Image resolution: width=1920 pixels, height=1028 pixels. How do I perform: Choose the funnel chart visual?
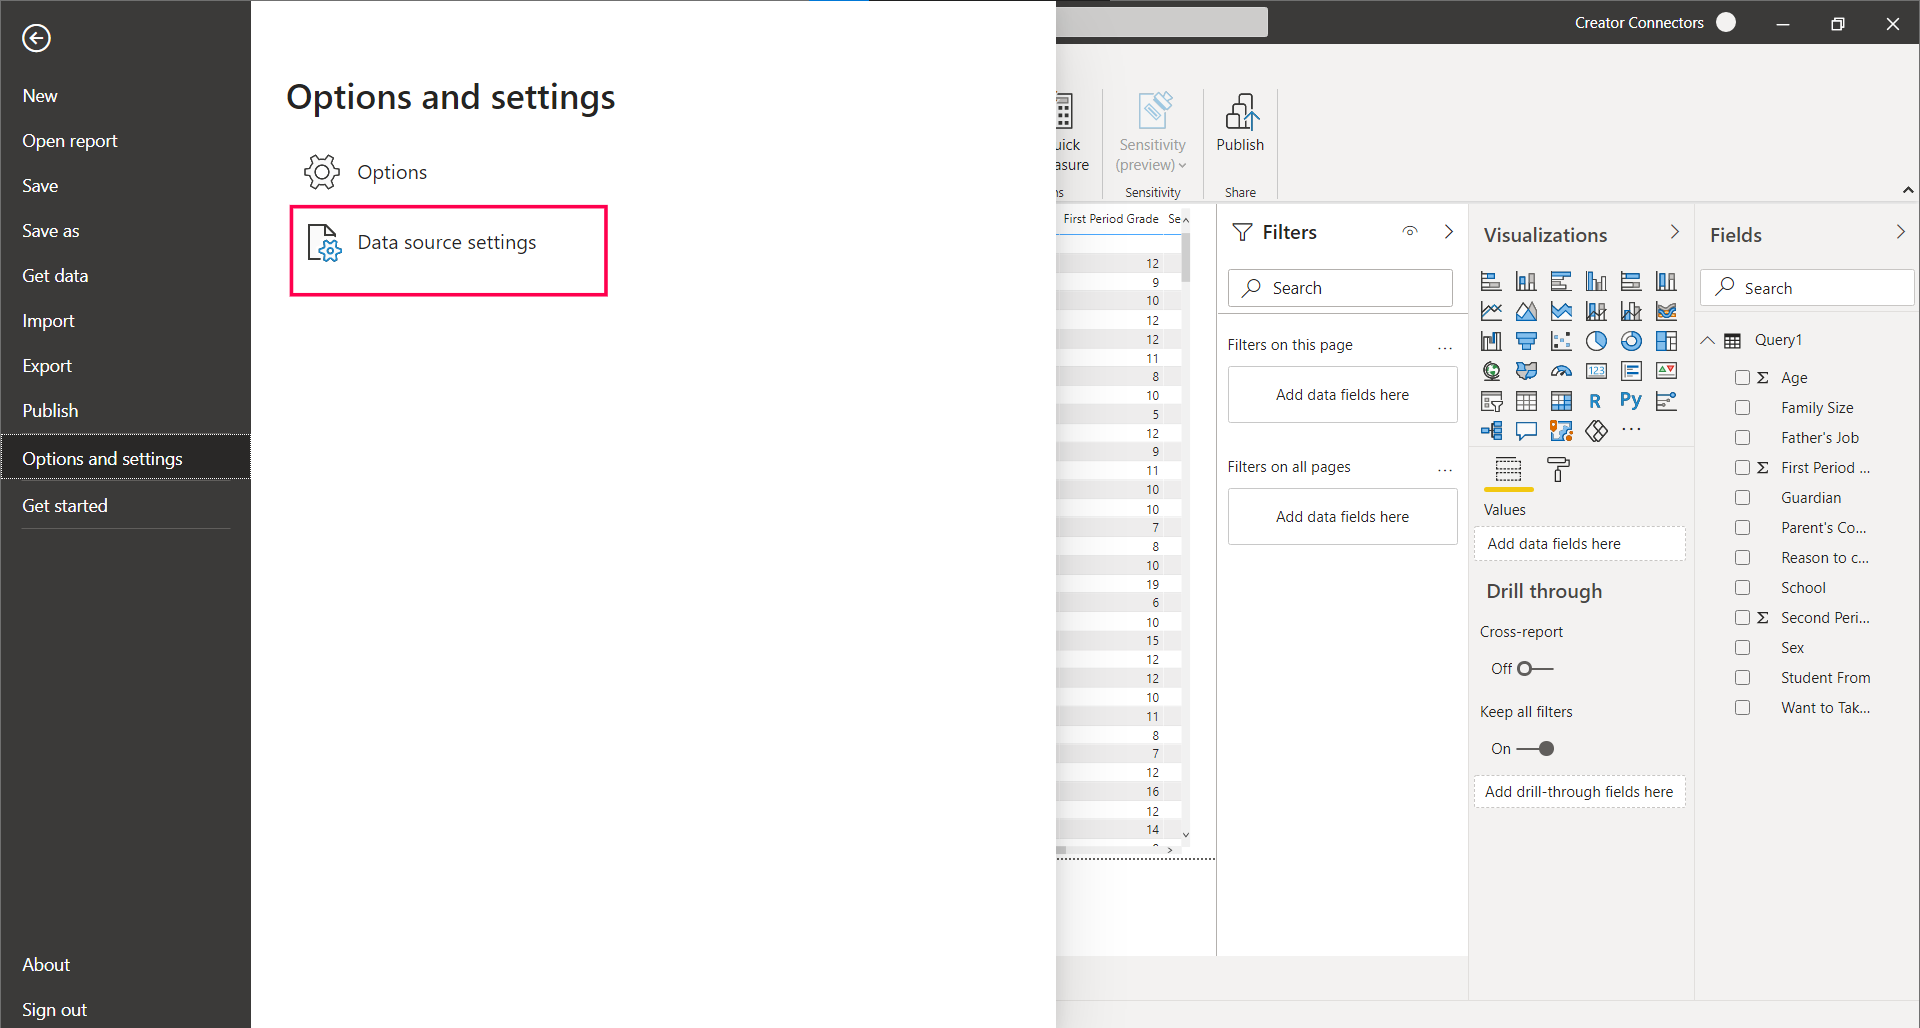[1526, 341]
